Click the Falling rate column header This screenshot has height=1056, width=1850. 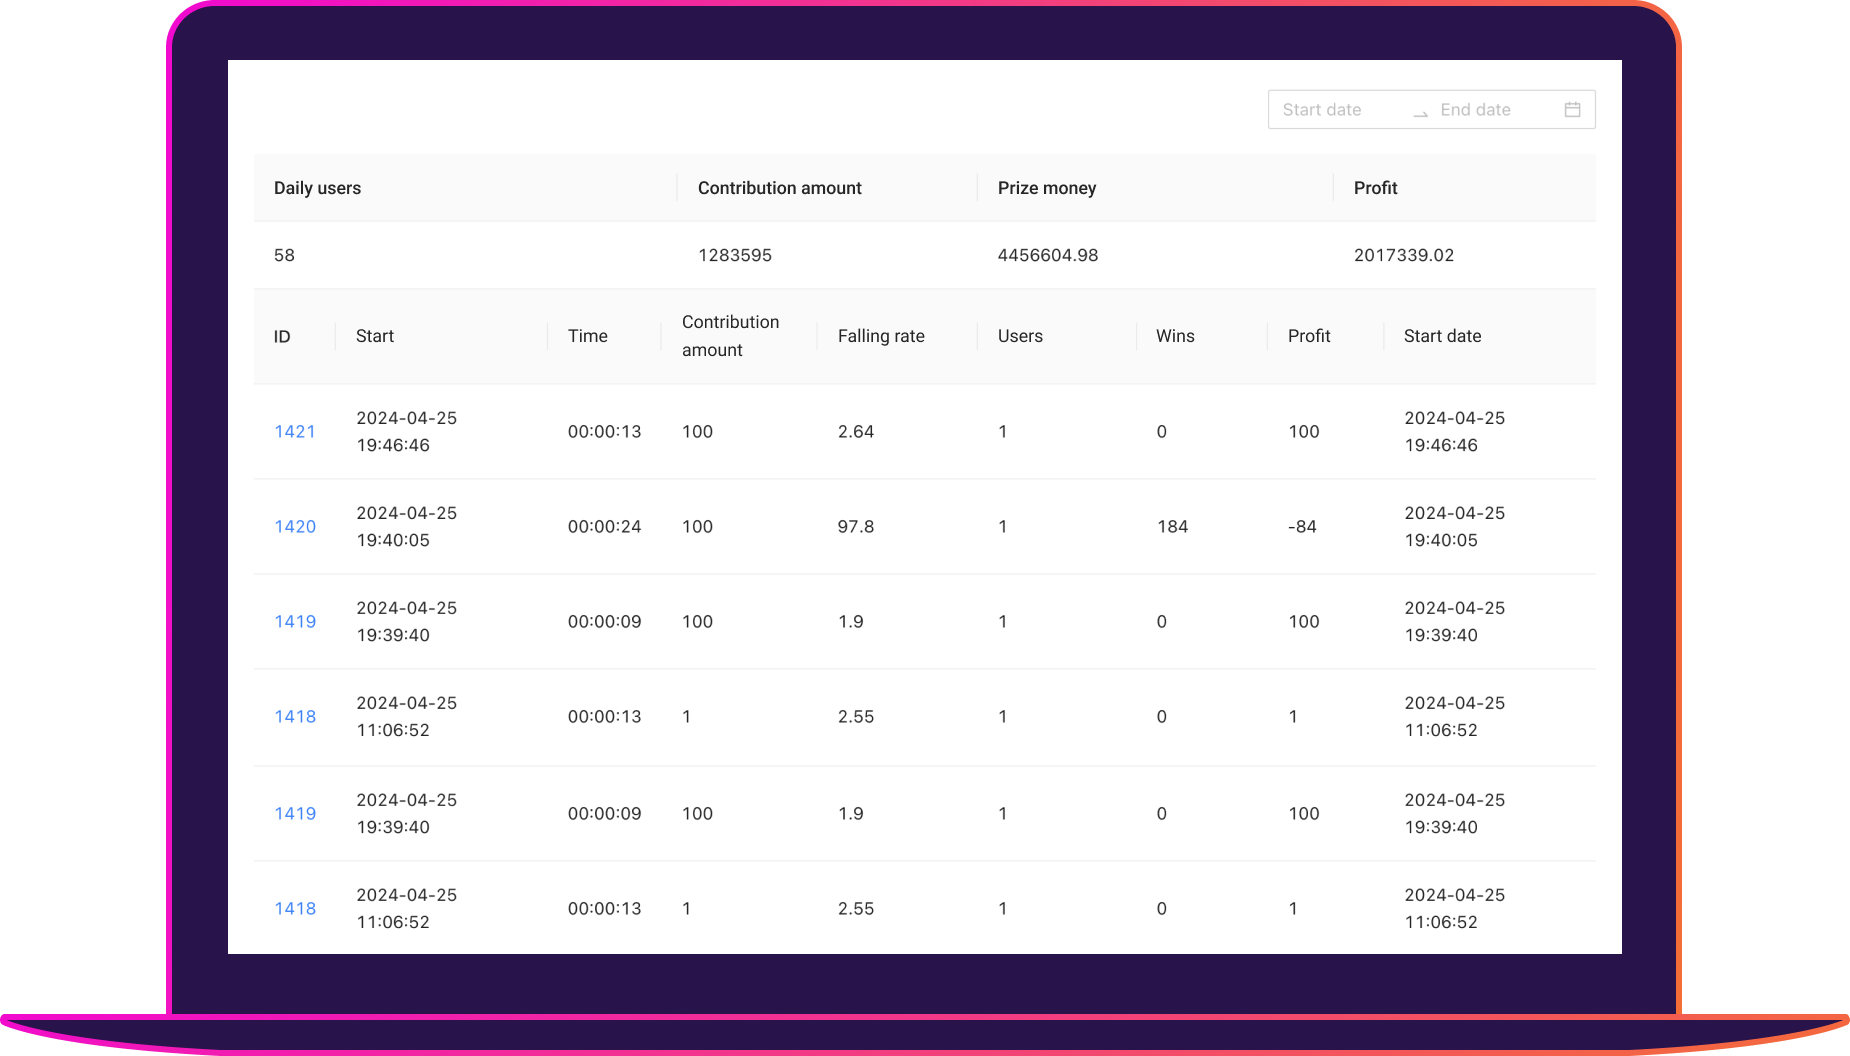[881, 336]
